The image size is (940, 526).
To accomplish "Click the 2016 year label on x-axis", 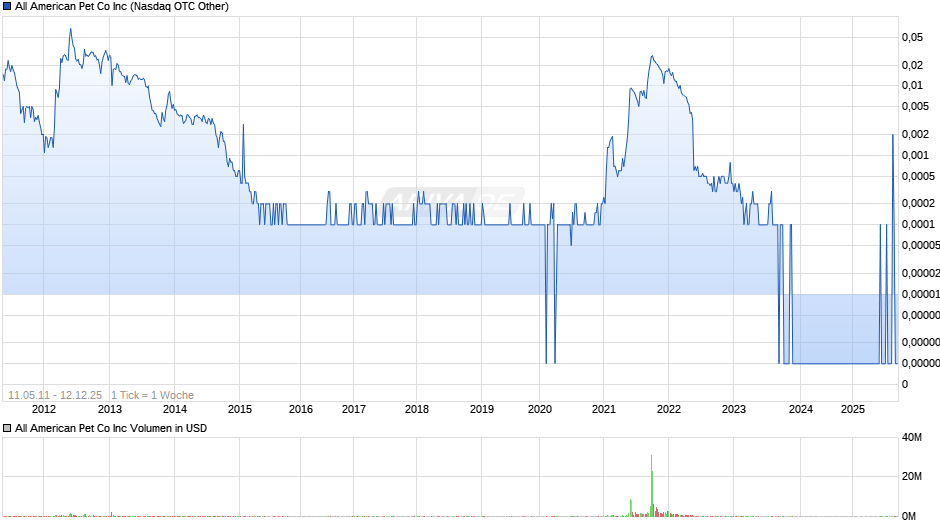I will 301,409.
